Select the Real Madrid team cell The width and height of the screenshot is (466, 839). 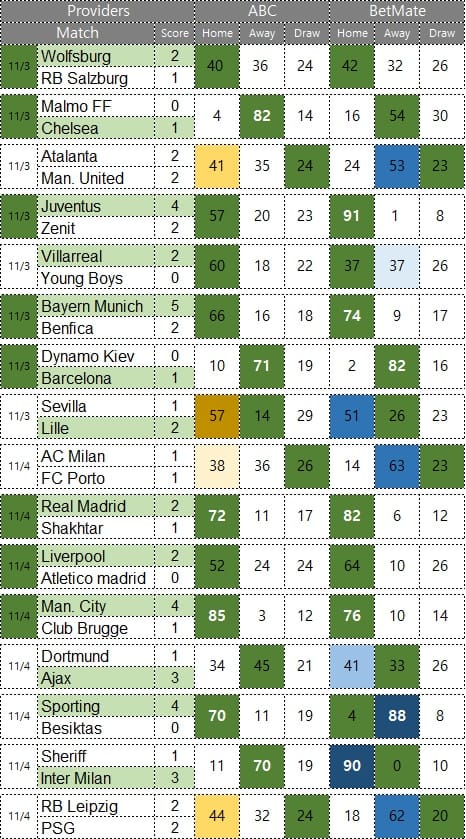pos(96,506)
